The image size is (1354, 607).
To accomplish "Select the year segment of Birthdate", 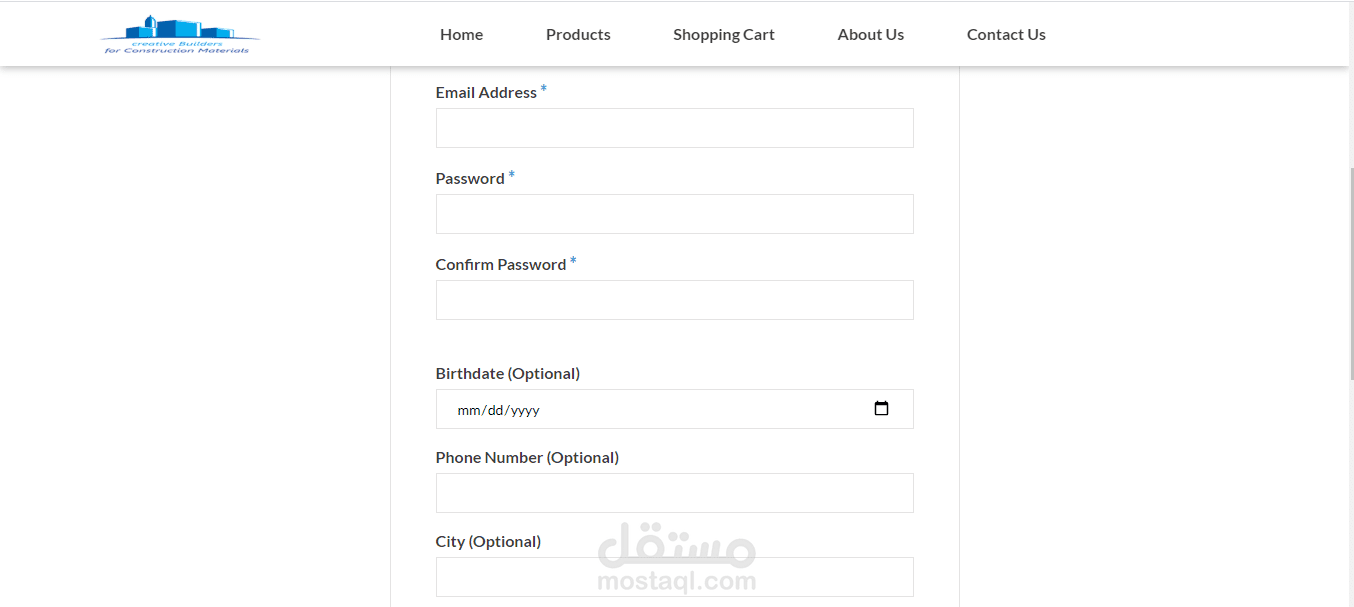I will 526,410.
